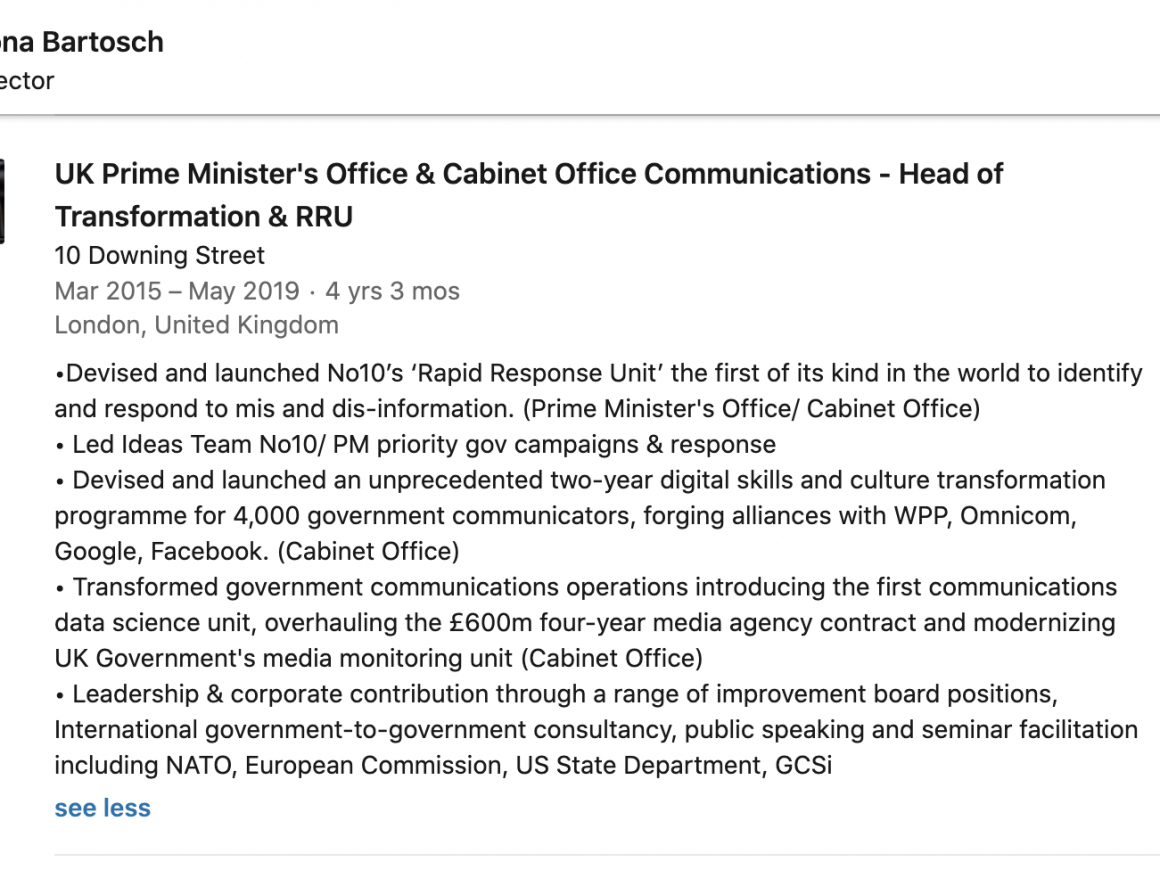The image size is (1160, 870).
Task: Click the "London, United Kingdom" location text
Action: pos(196,325)
